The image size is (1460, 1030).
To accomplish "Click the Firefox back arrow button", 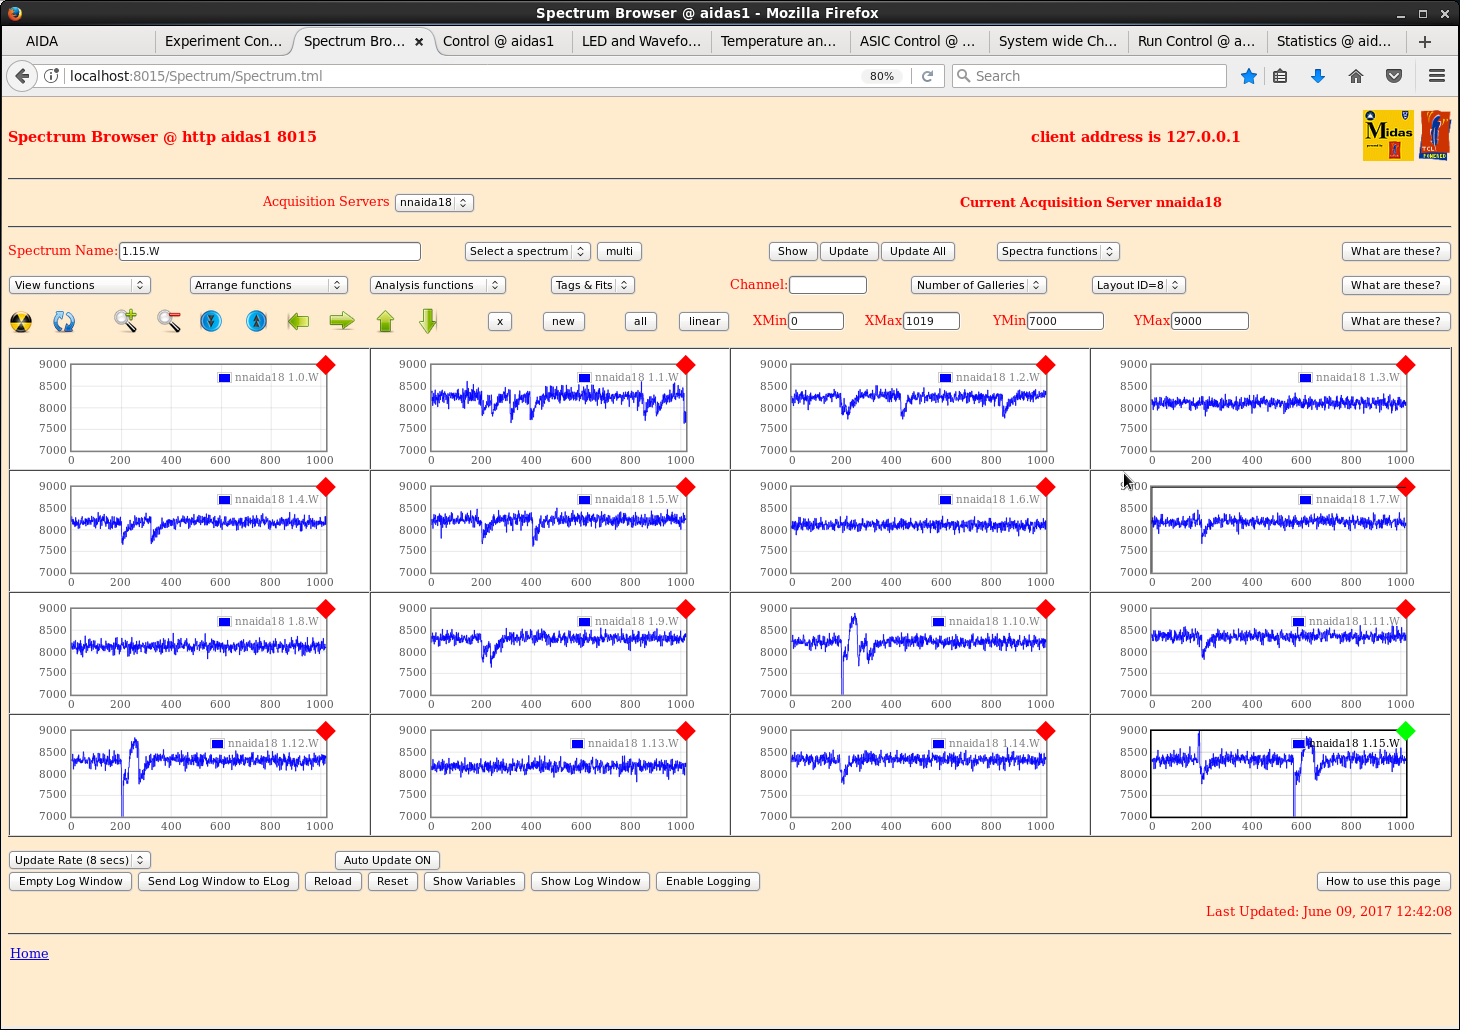I will click(x=22, y=76).
